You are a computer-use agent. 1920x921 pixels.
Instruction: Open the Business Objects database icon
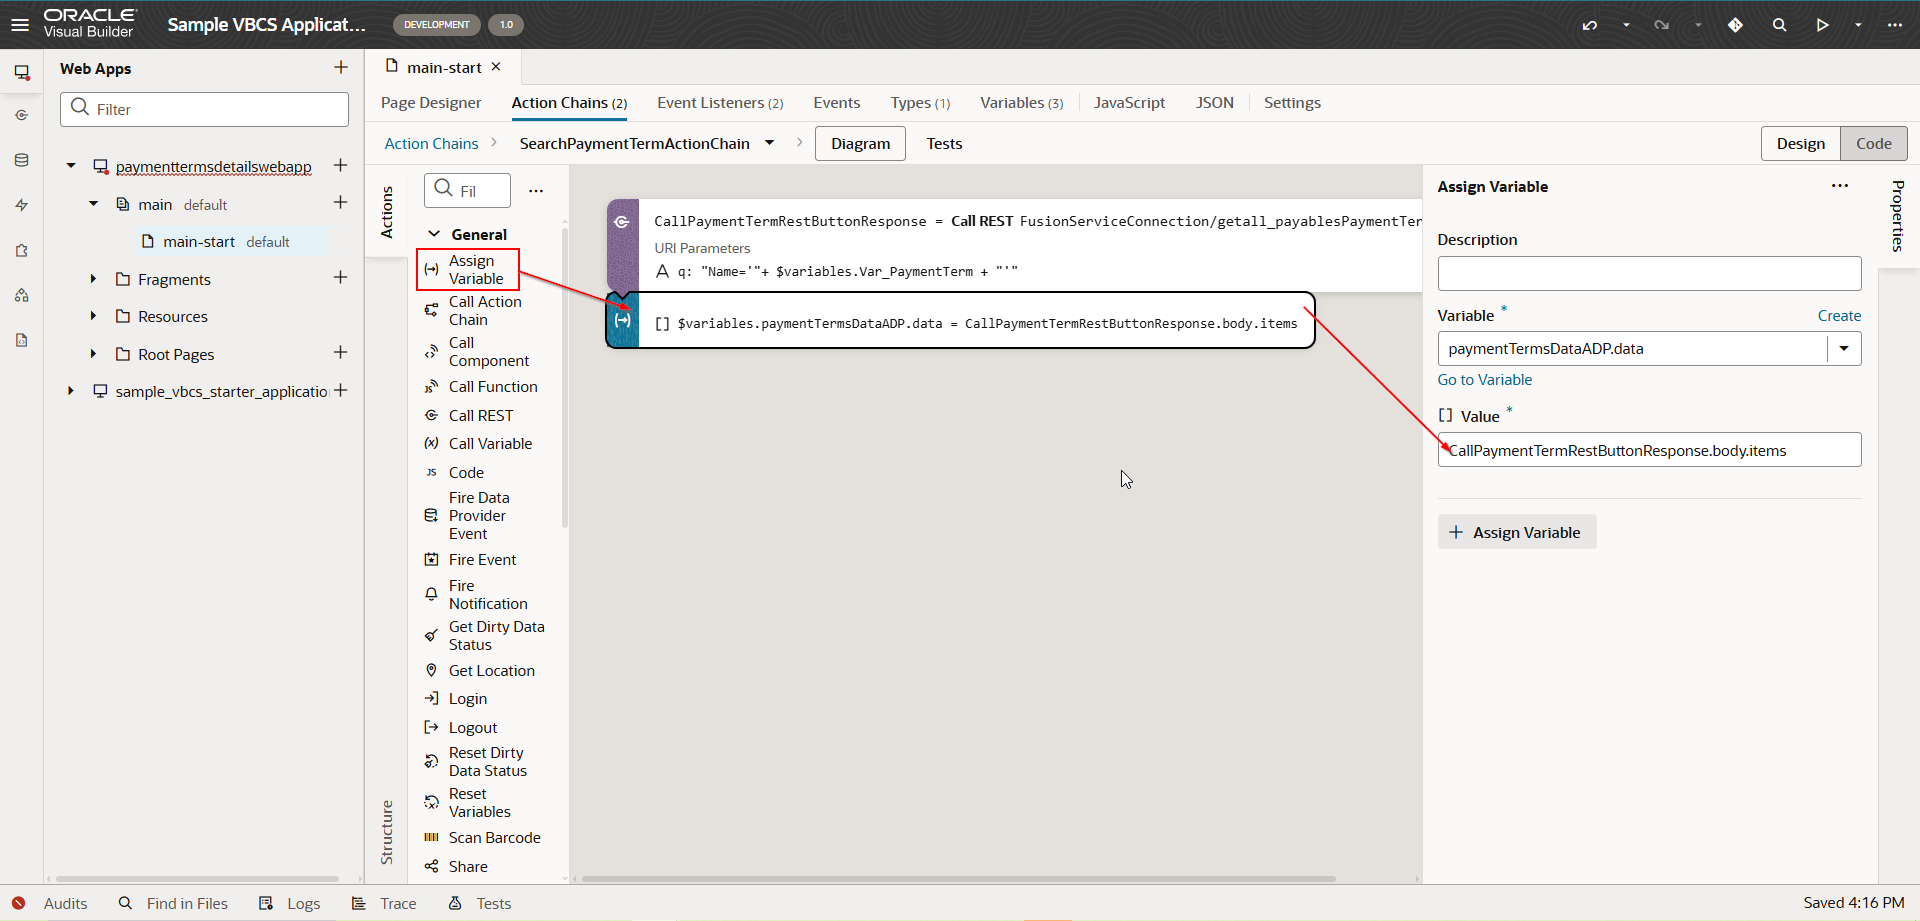click(x=21, y=160)
